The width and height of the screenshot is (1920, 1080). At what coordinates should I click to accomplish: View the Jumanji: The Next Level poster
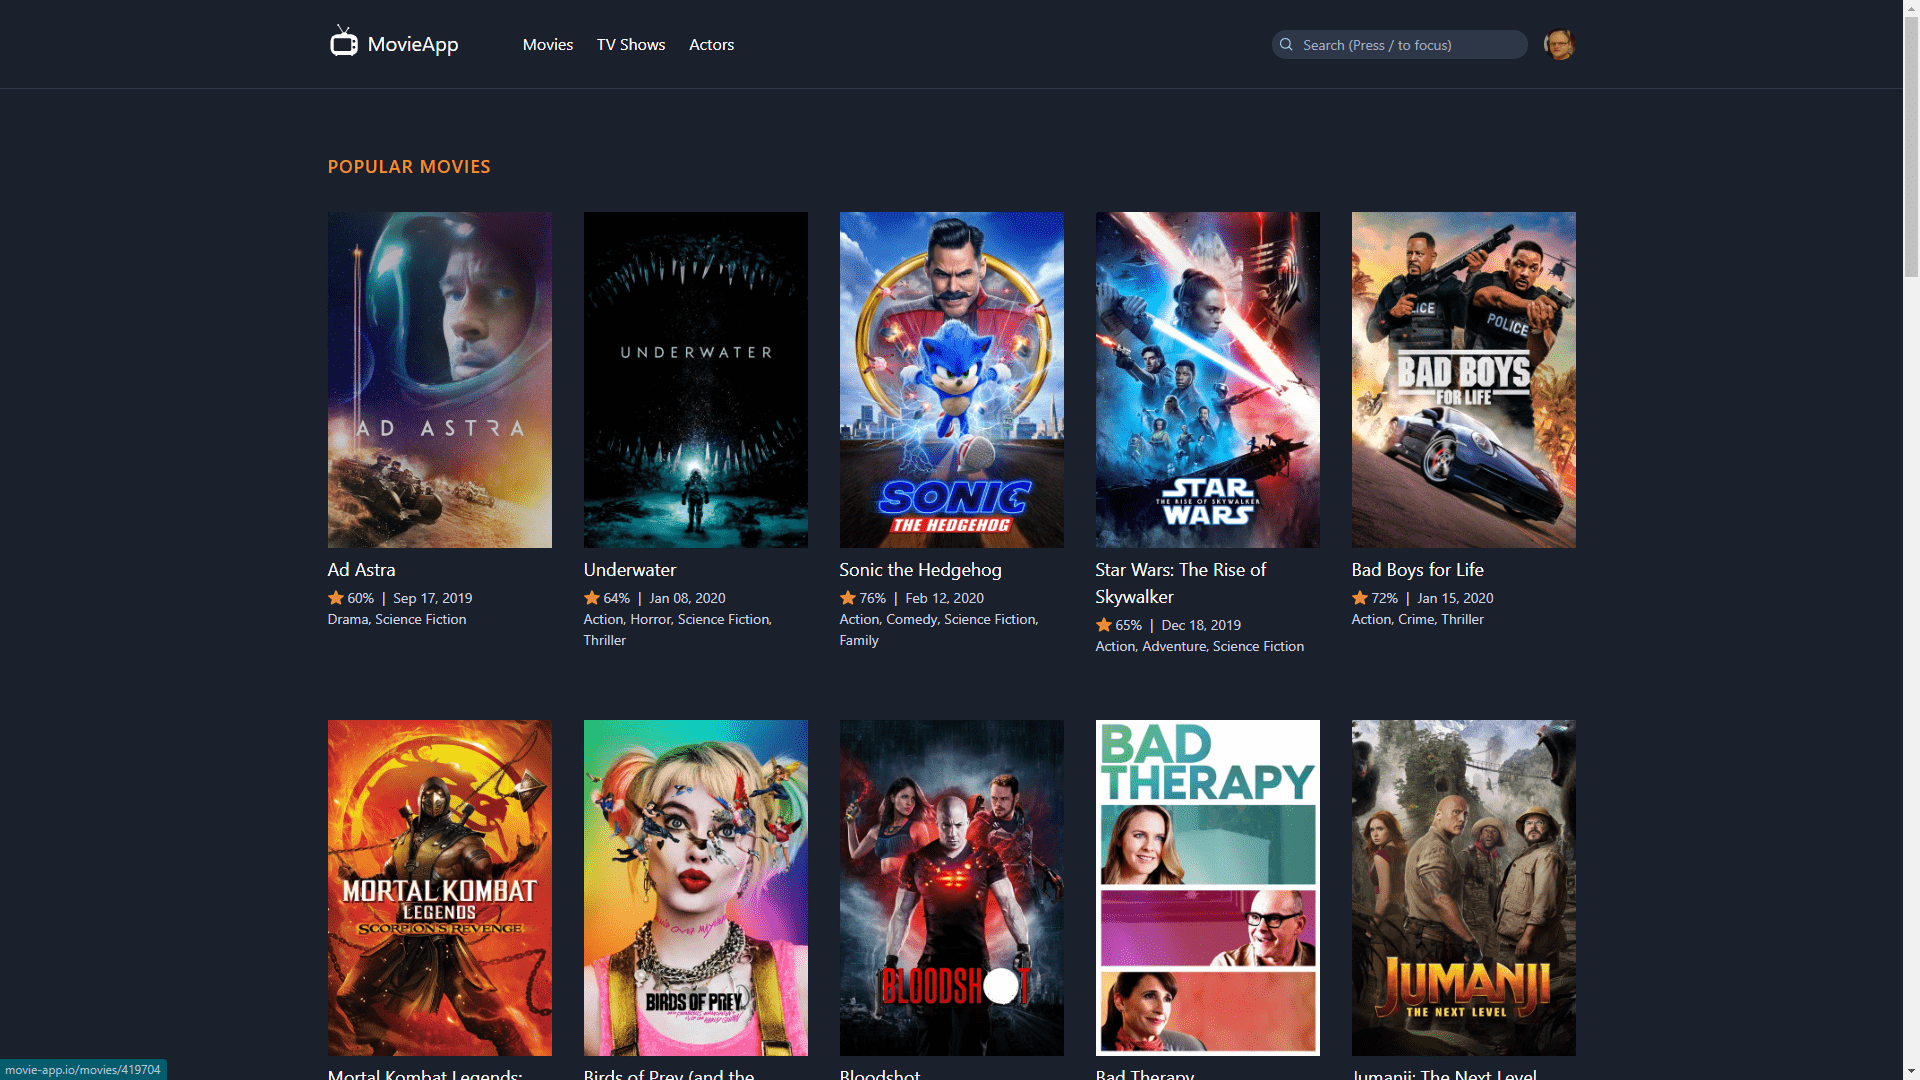tap(1463, 888)
